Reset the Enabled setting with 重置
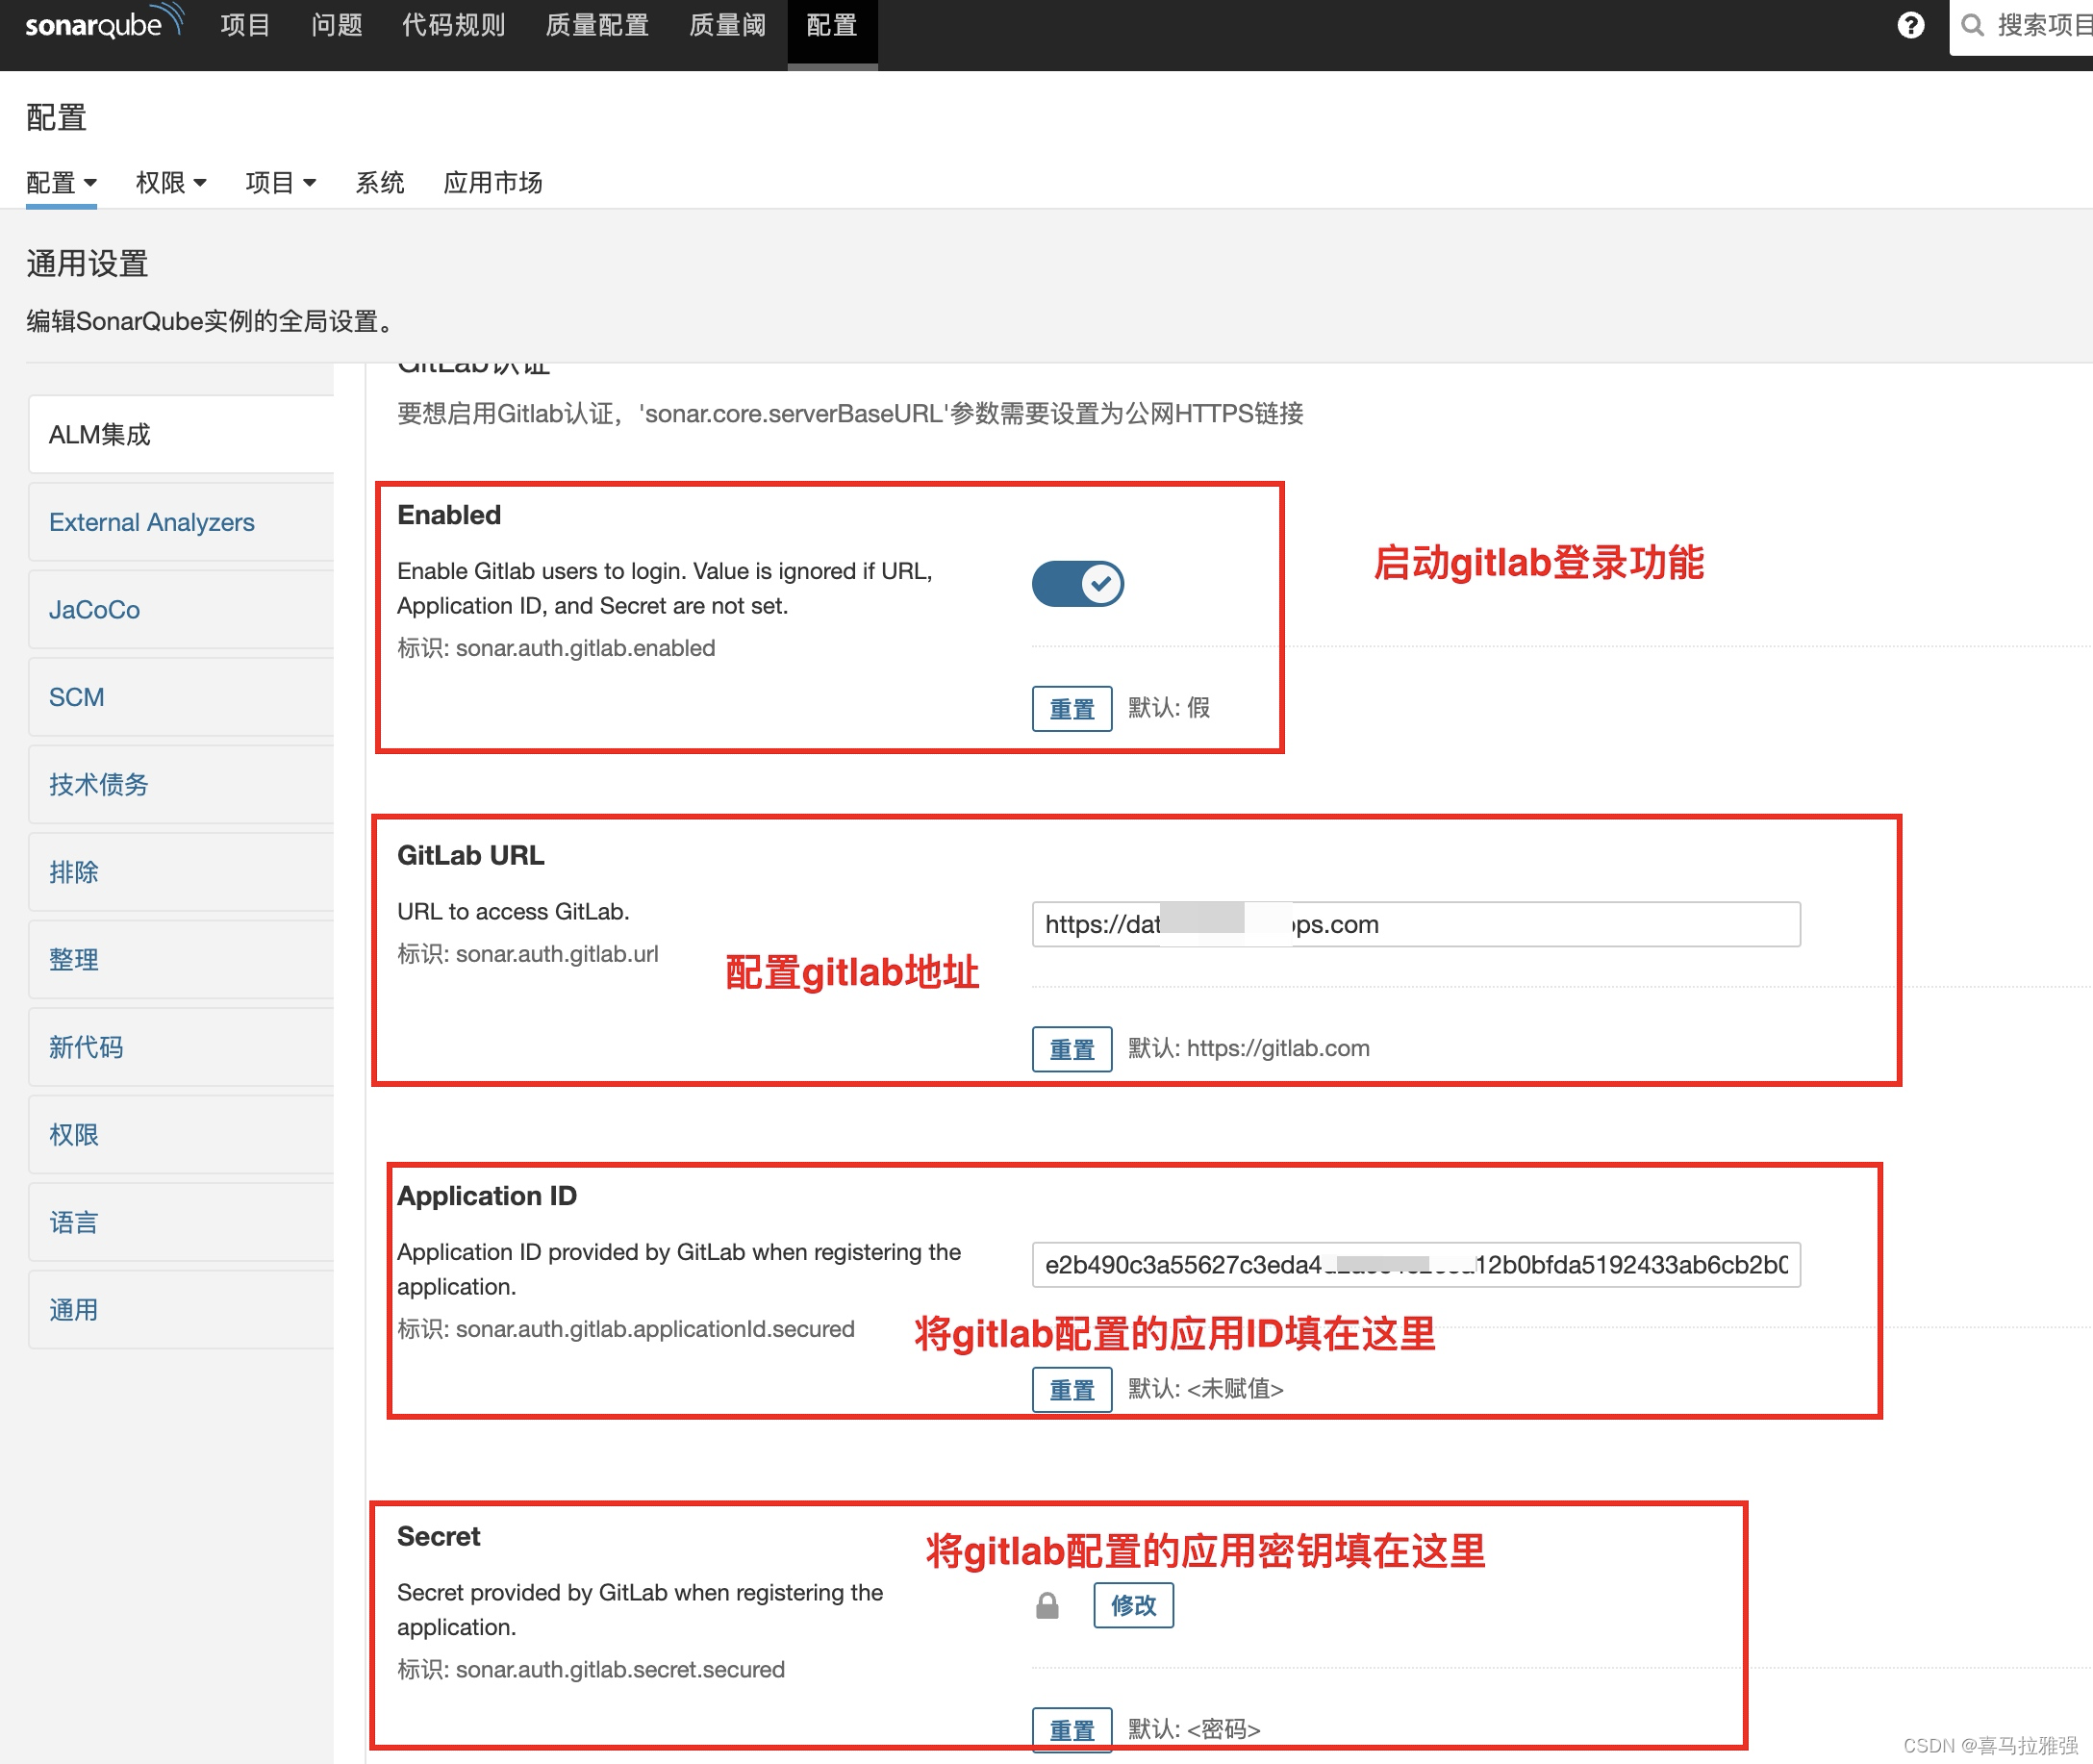Image resolution: width=2093 pixels, height=1764 pixels. [x=1071, y=709]
